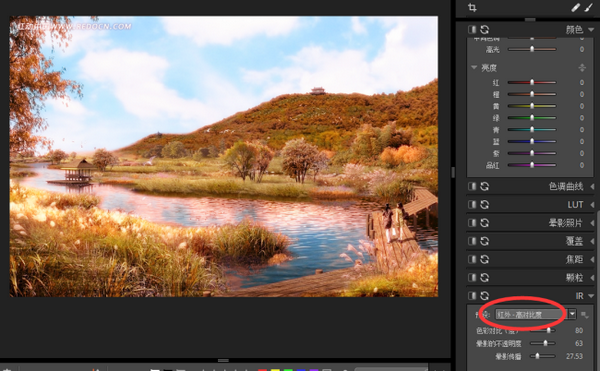
Task: Click the 红 luminance slider
Action: (x=532, y=82)
